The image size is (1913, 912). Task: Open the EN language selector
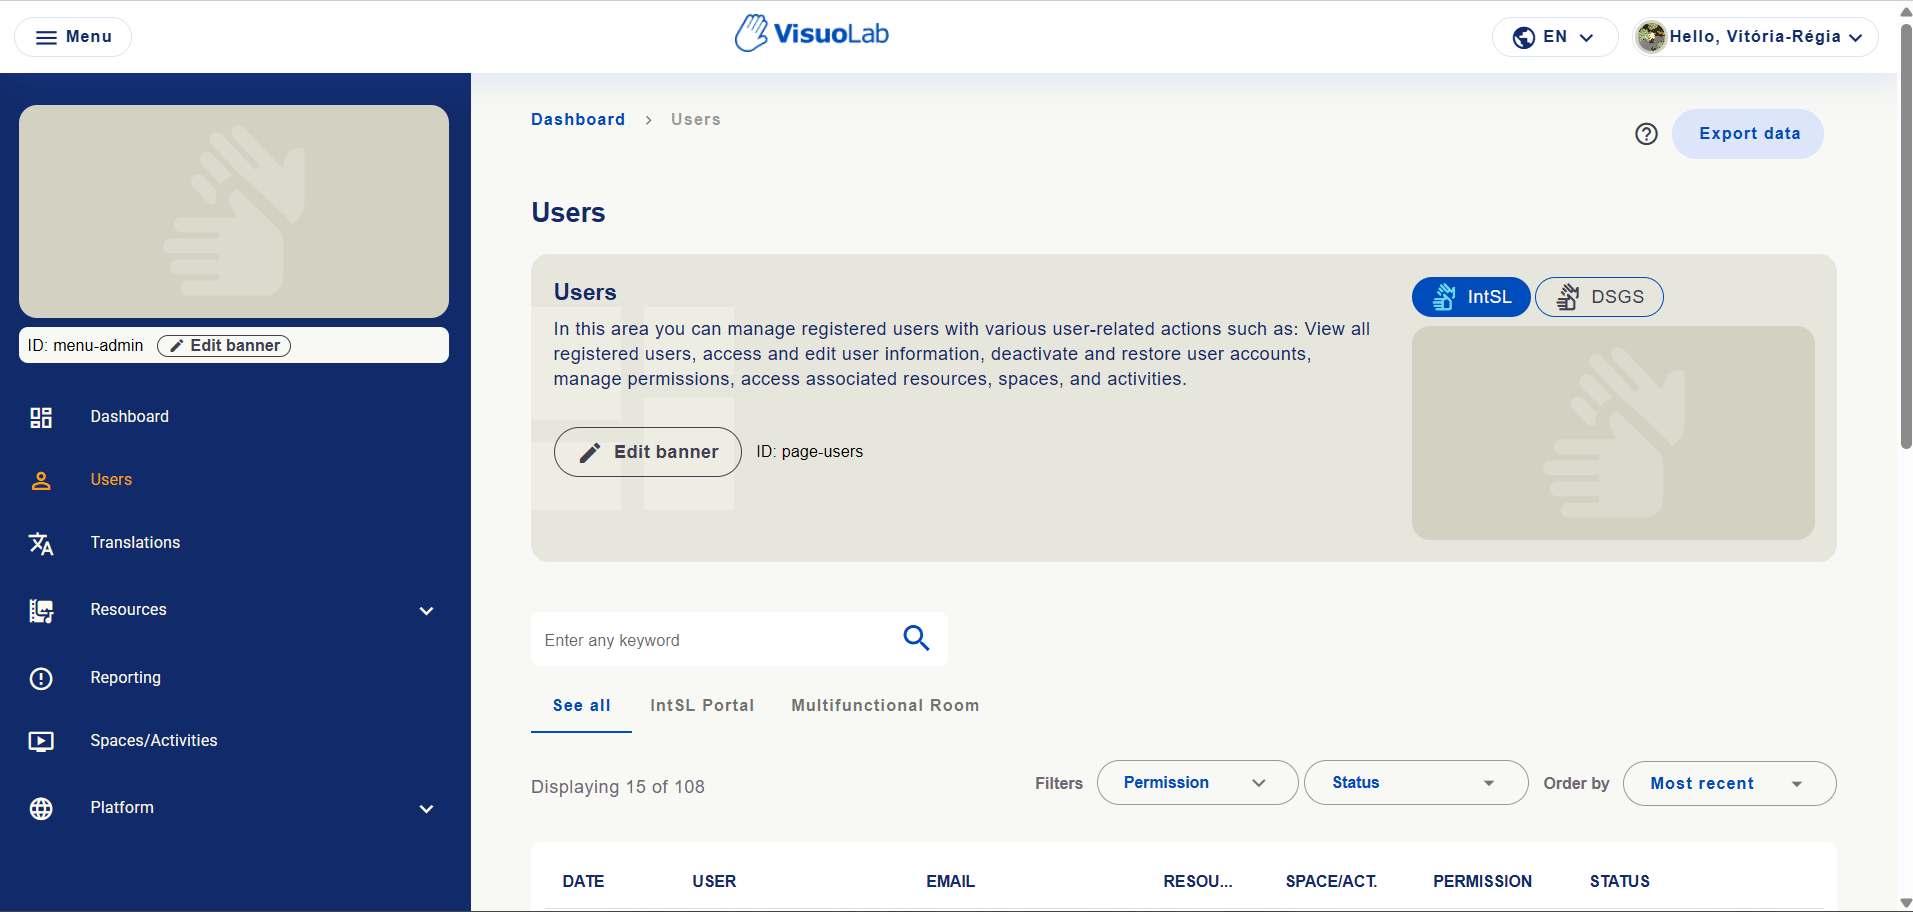(x=1554, y=37)
